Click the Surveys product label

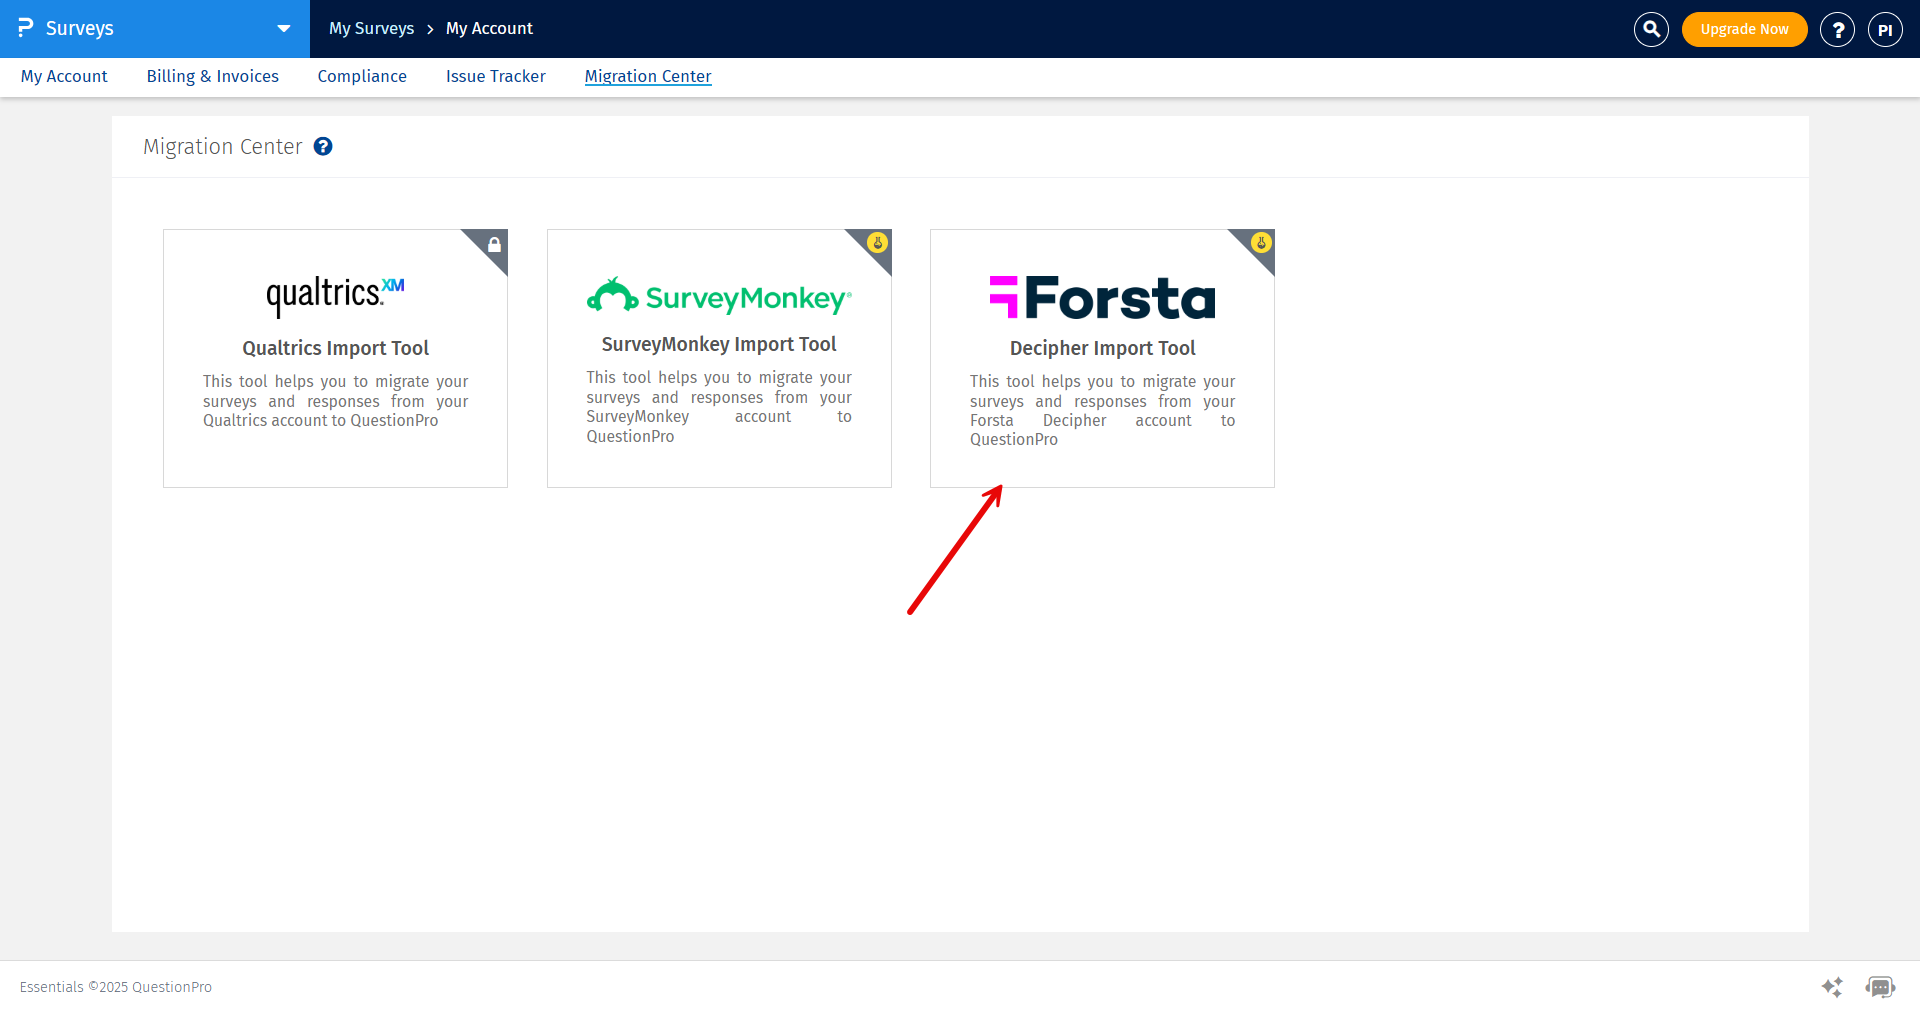point(80,28)
